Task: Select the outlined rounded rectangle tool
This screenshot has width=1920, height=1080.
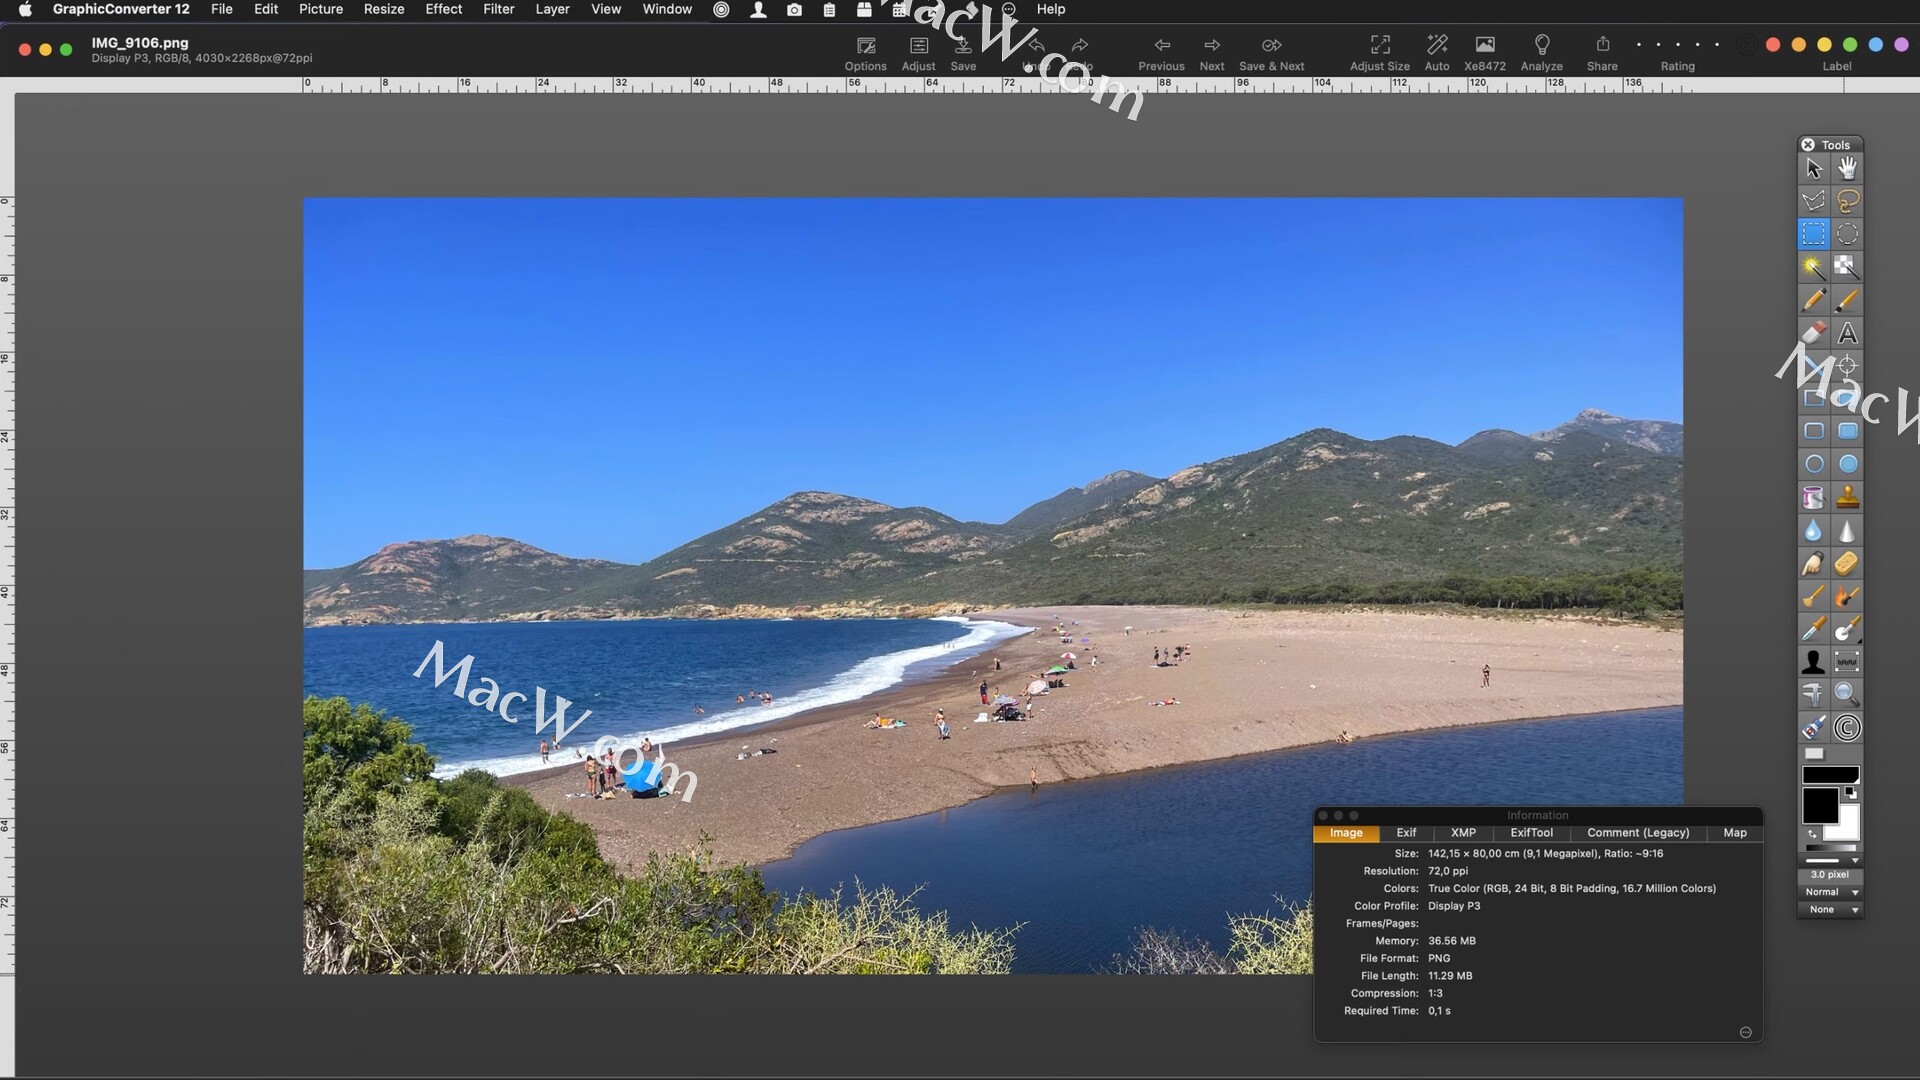Action: tap(1814, 431)
